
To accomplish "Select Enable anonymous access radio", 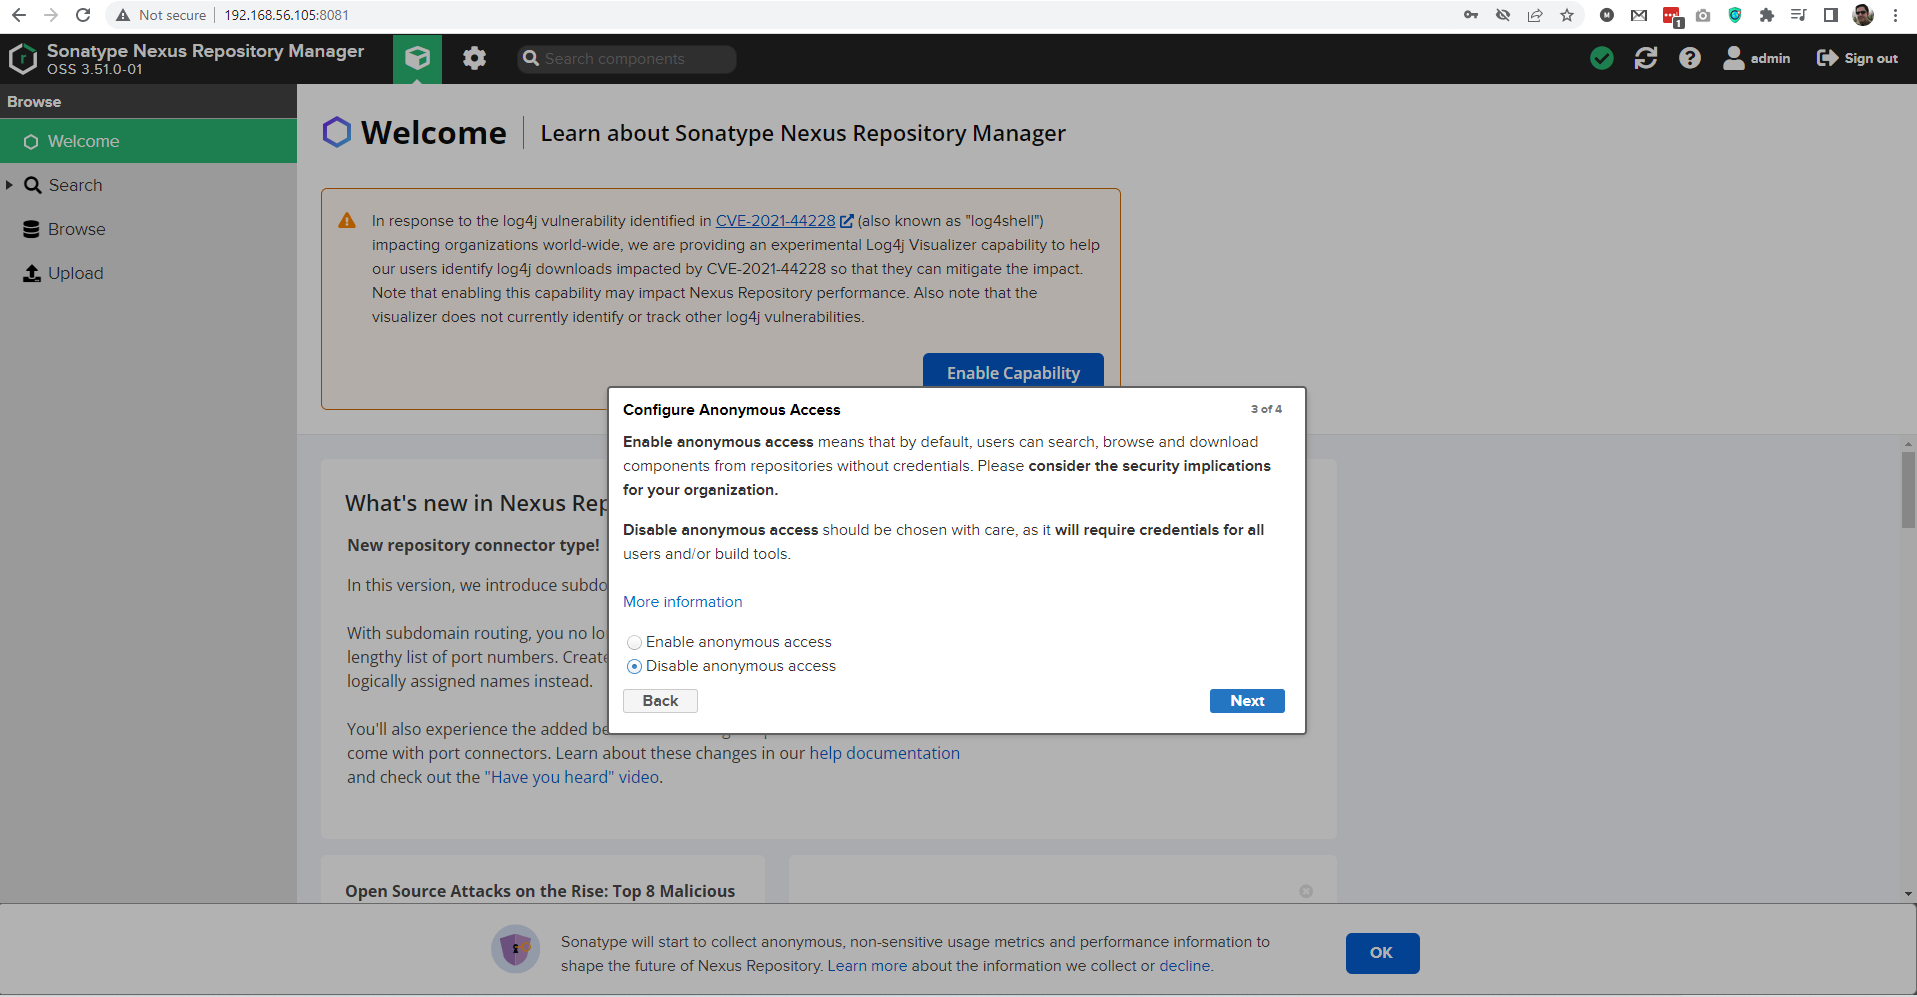I will pos(634,642).
